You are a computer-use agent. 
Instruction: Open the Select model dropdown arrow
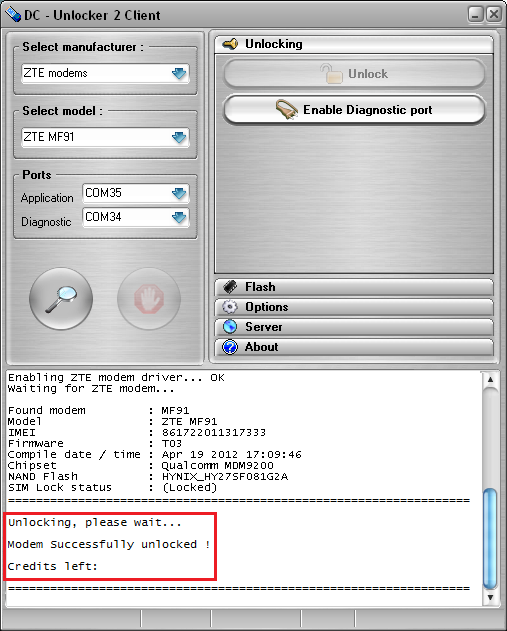(179, 137)
